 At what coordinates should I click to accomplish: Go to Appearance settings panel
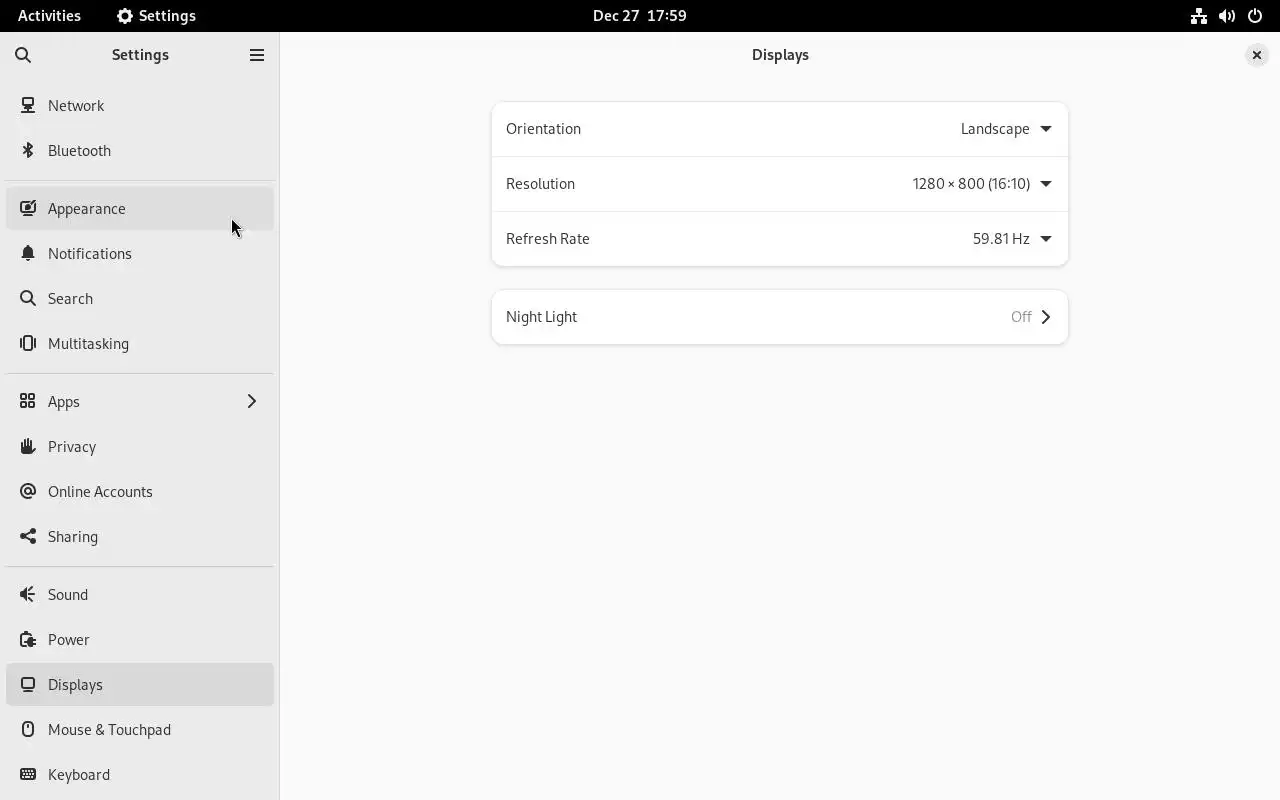point(140,208)
